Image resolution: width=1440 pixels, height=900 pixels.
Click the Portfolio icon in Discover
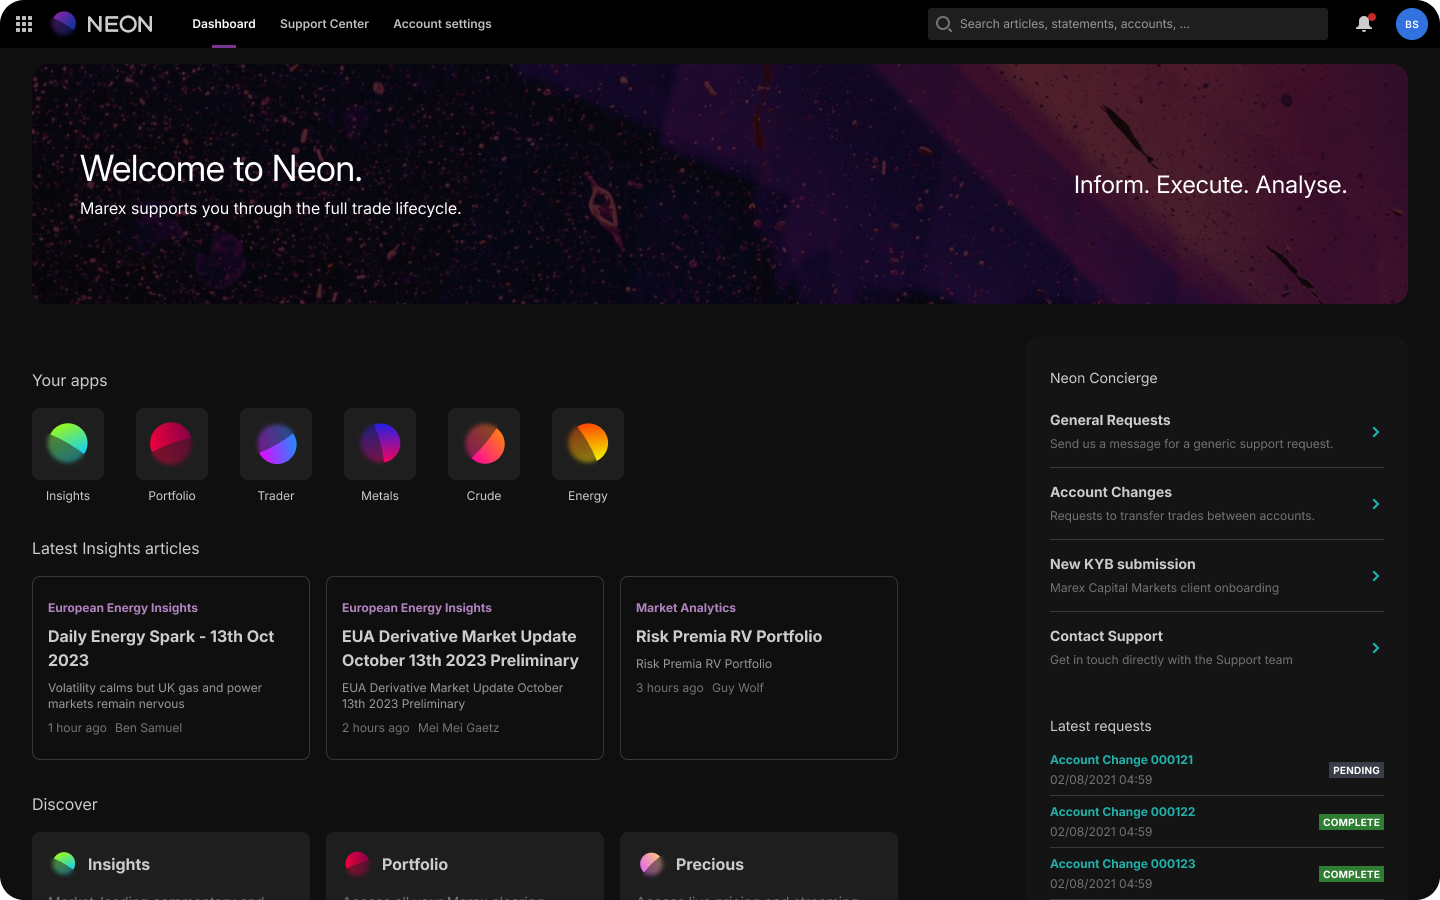click(358, 864)
